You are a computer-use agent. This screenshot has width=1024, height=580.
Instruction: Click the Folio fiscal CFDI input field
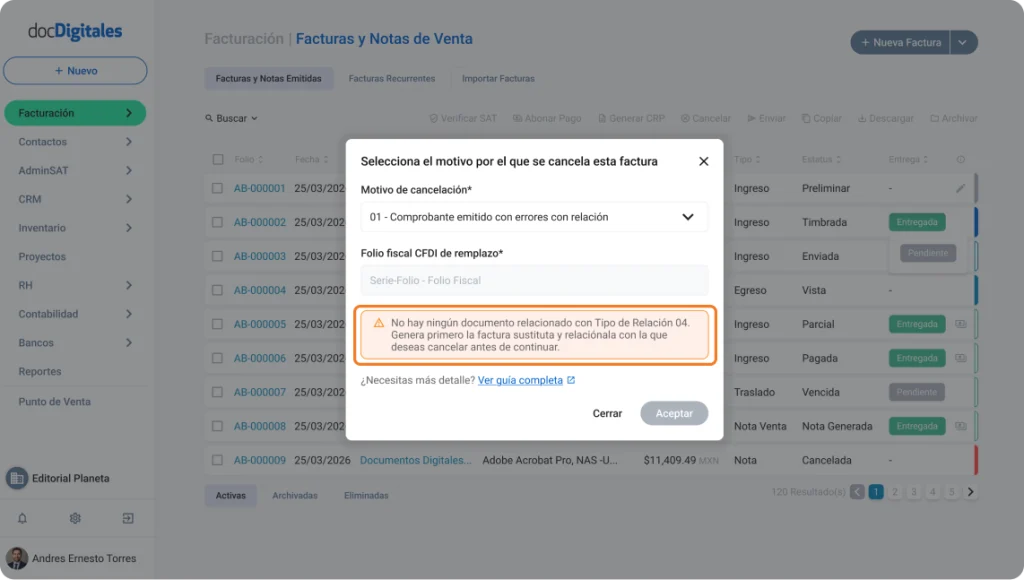(534, 280)
